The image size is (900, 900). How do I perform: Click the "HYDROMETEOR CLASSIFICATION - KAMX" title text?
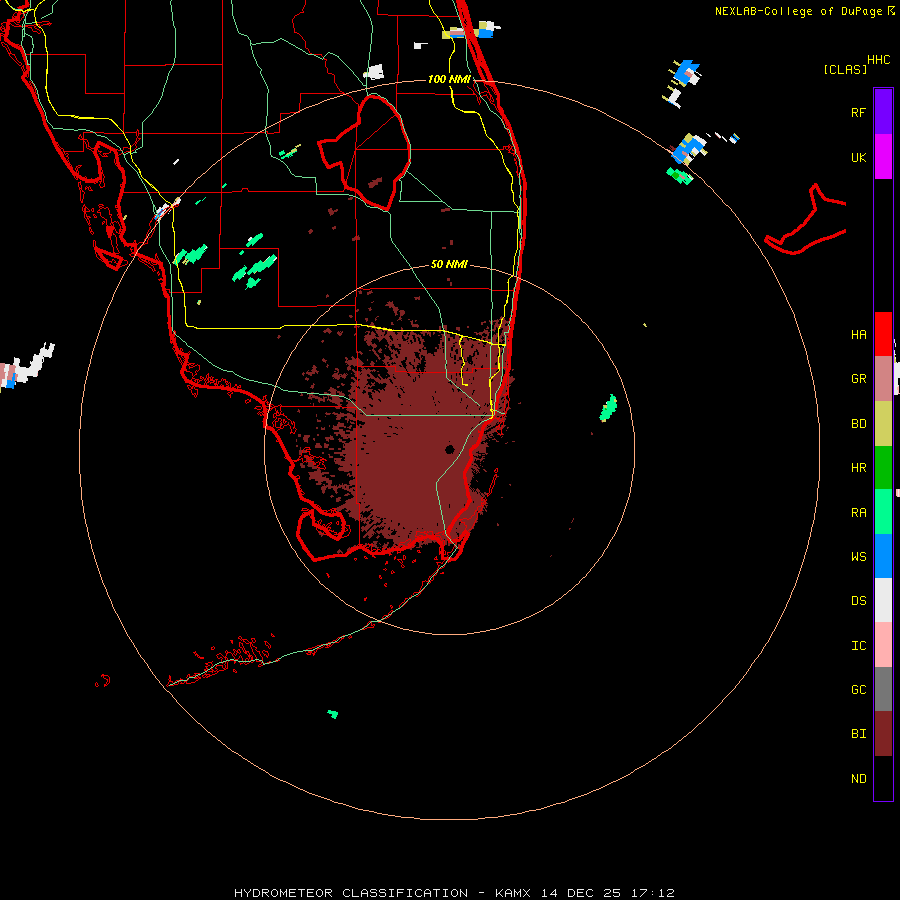pyautogui.click(x=382, y=893)
